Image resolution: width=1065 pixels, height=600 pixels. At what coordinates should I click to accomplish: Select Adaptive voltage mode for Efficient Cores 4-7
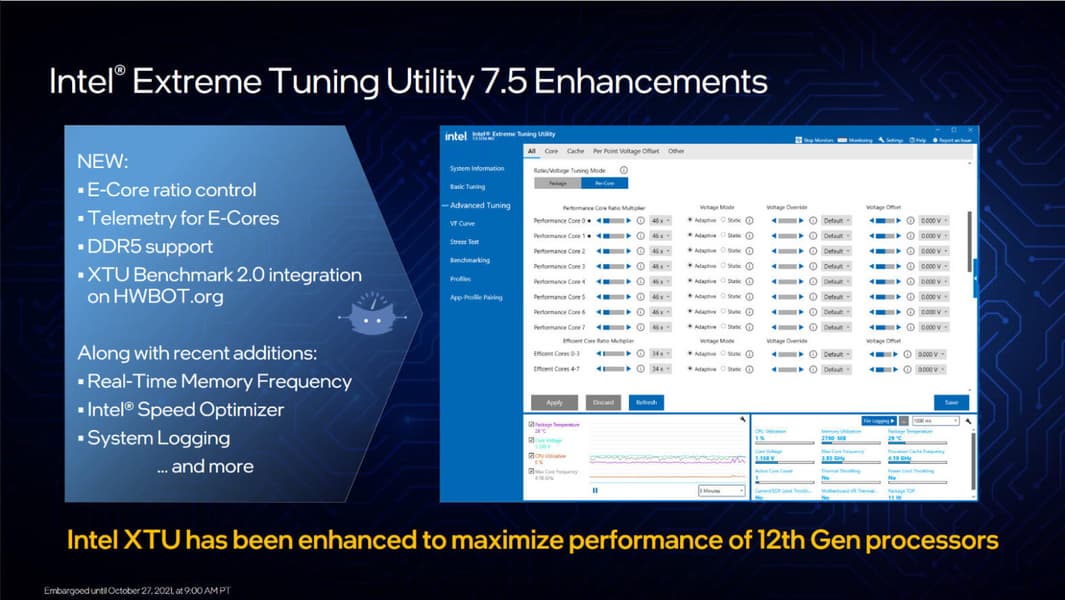click(690, 369)
